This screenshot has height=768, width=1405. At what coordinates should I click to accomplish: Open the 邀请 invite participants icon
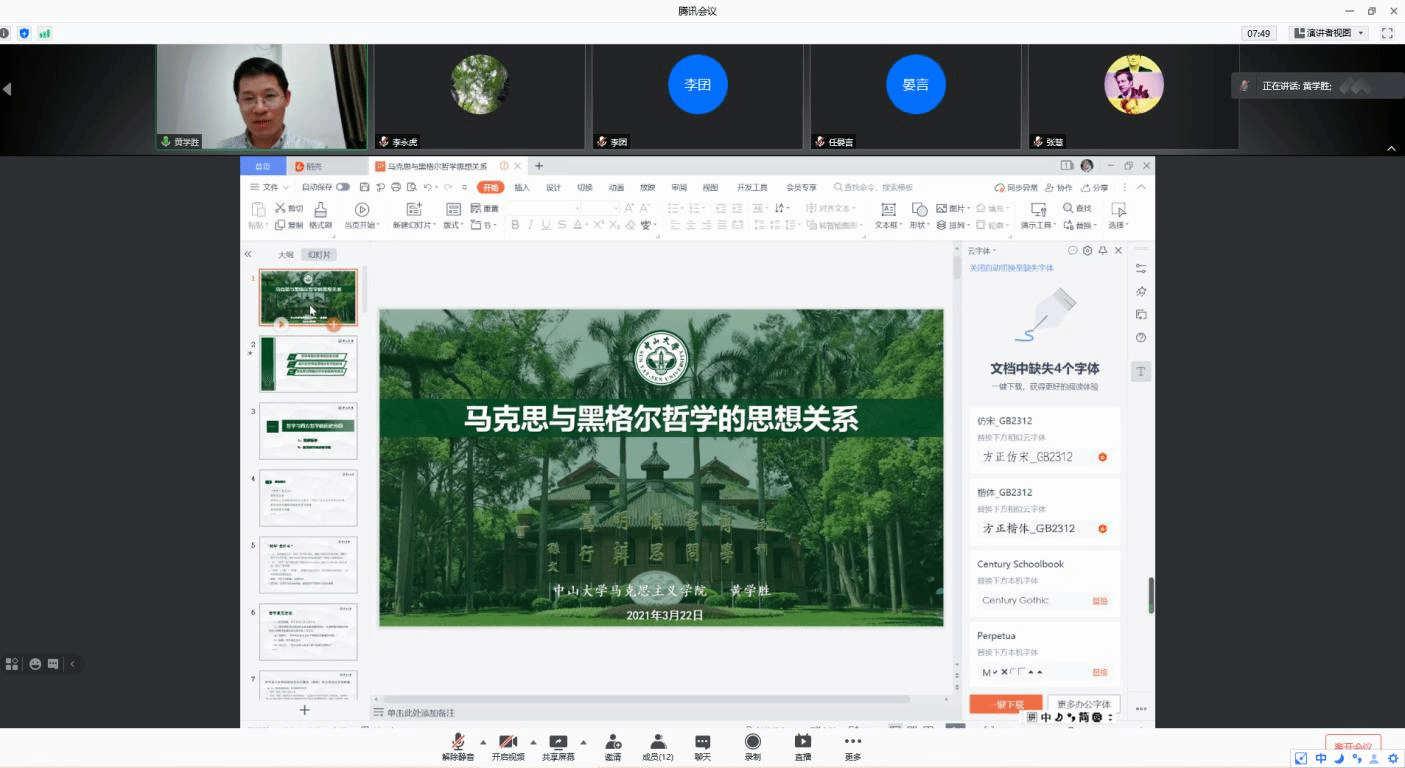(613, 742)
